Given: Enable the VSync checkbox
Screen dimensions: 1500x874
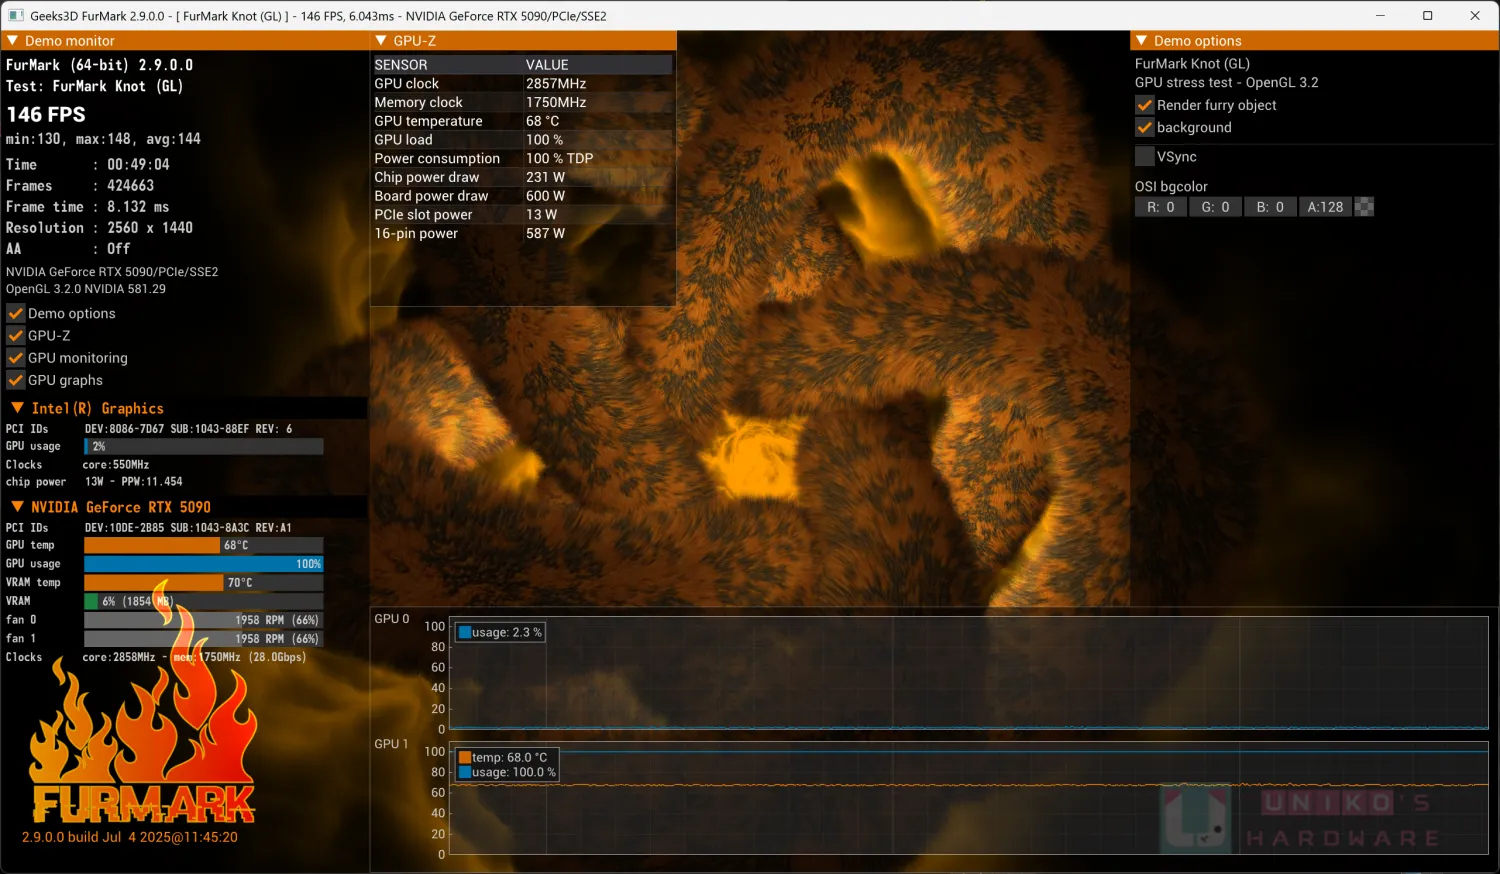Looking at the screenshot, I should (x=1145, y=157).
